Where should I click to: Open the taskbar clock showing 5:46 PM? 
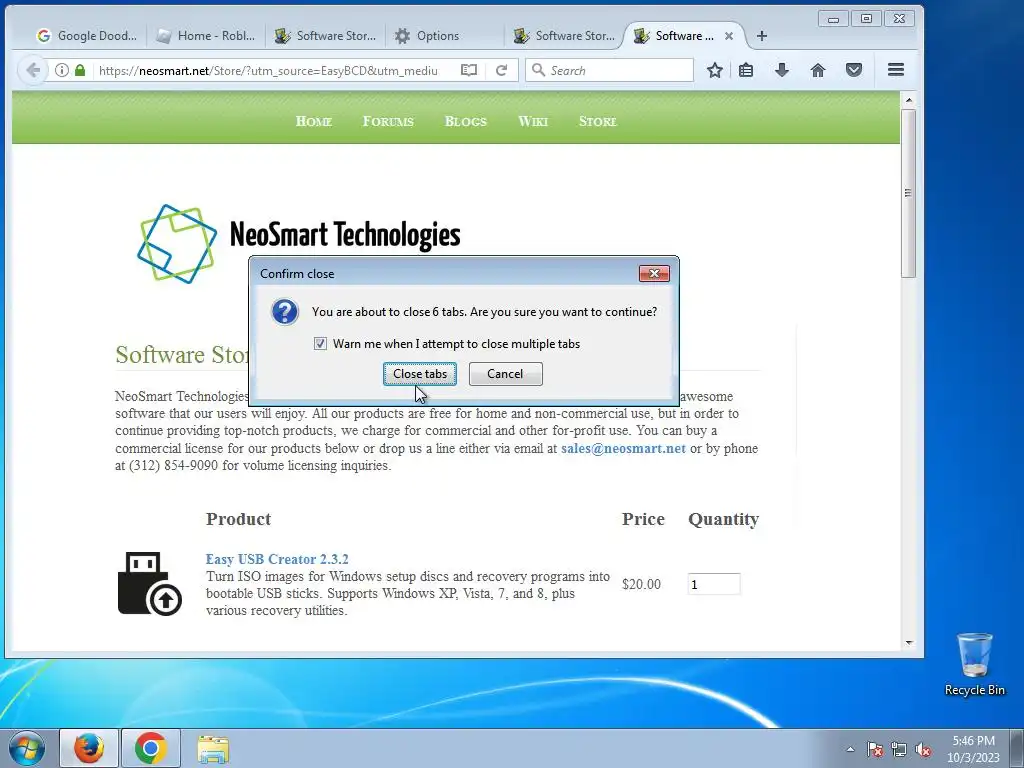(x=973, y=748)
